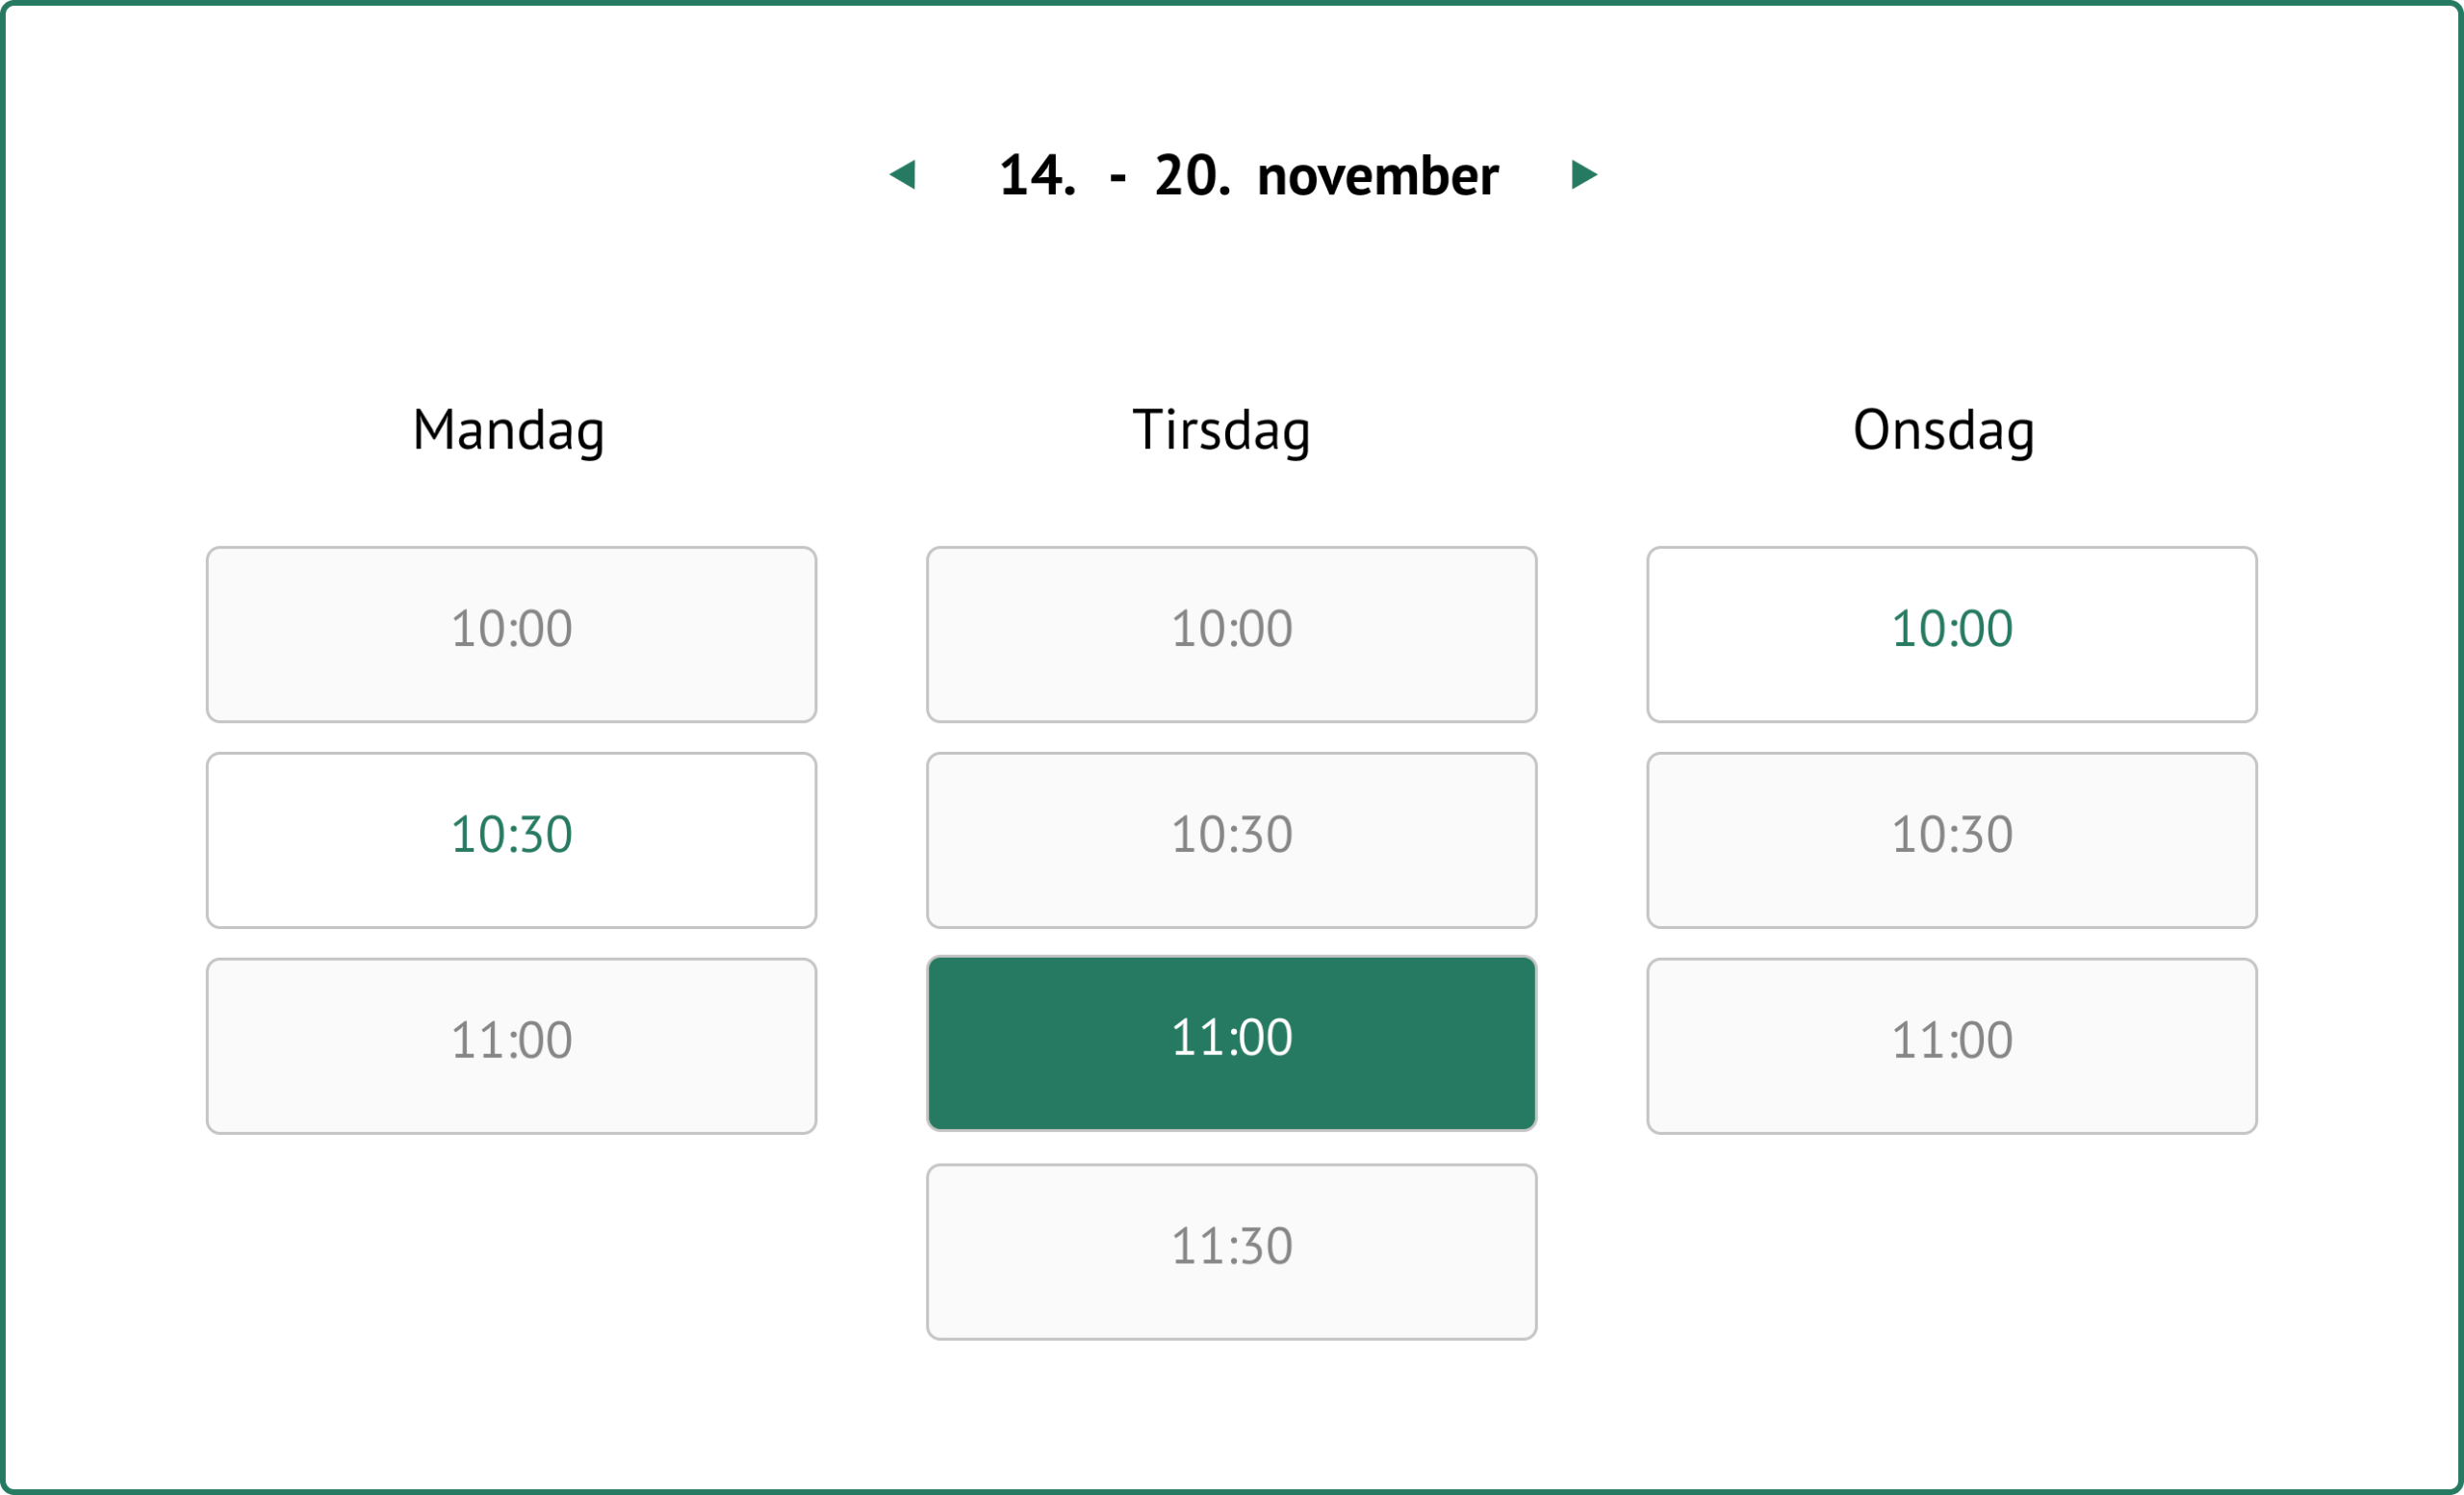Go to next week with right arrow
The width and height of the screenshot is (2464, 1495).
point(1584,175)
